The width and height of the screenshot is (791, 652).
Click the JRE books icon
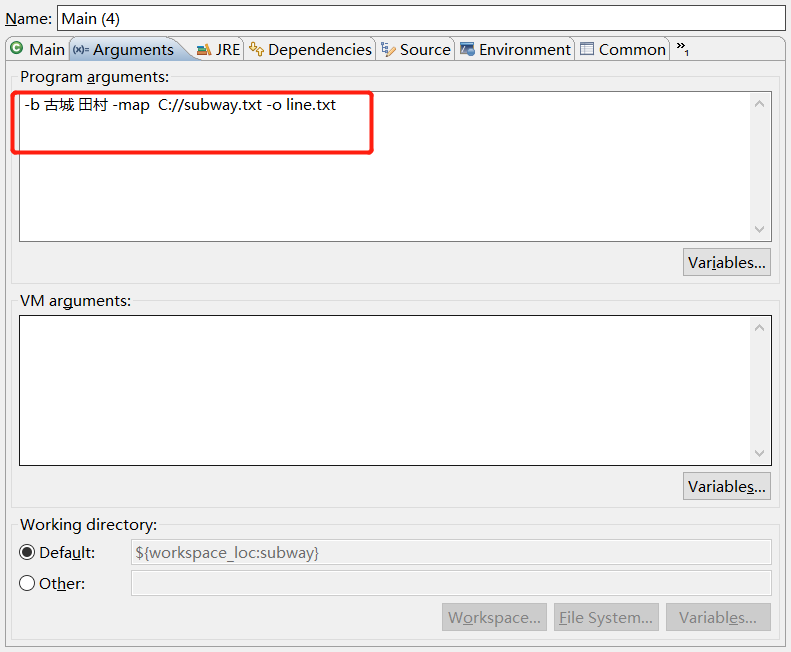204,49
